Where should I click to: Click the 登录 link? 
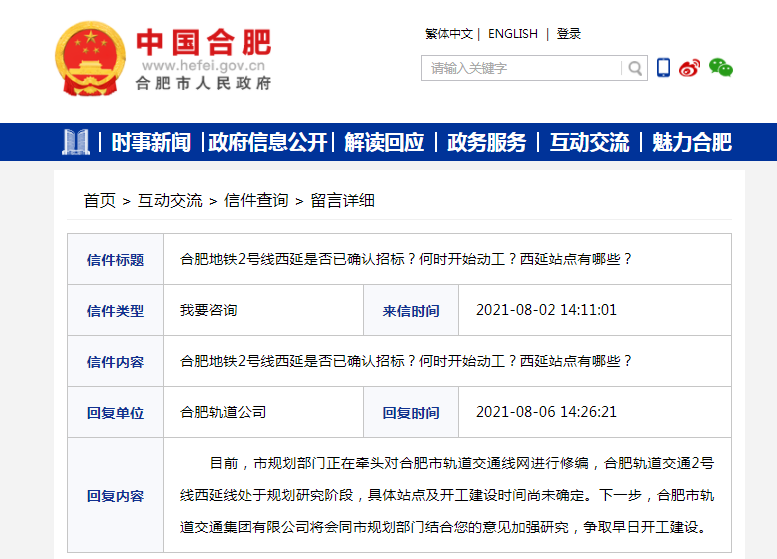(x=569, y=34)
